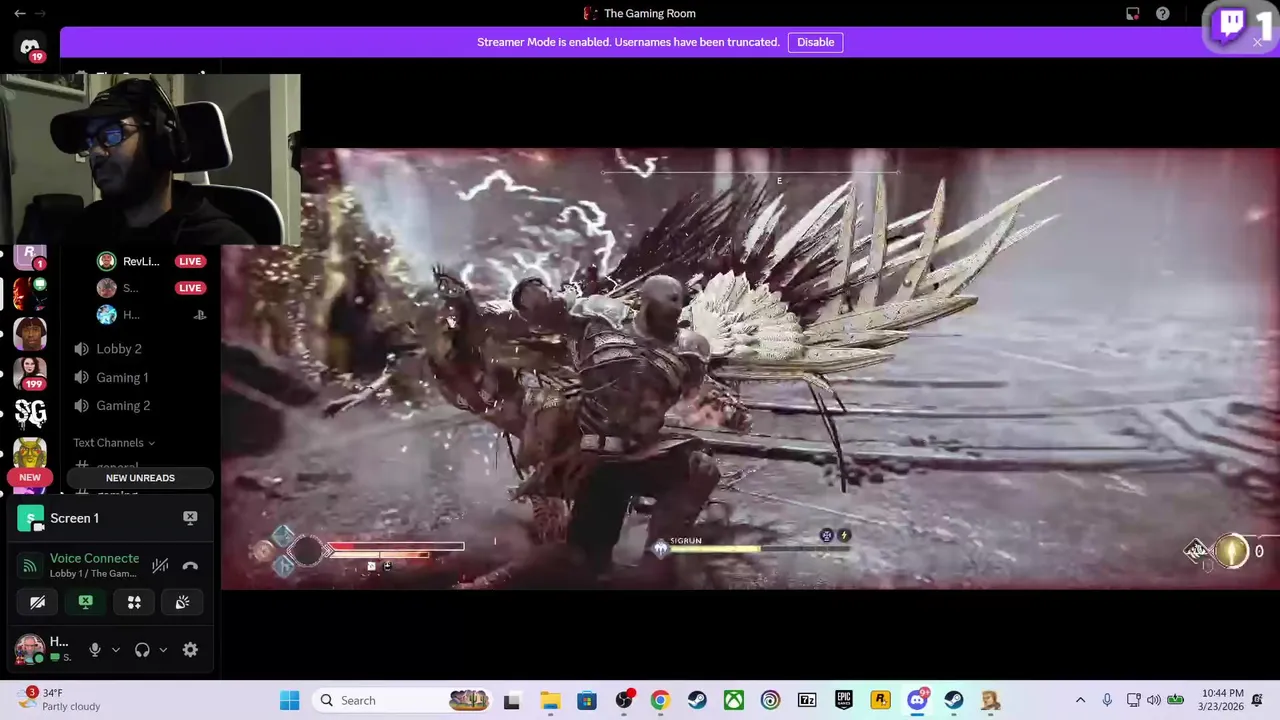Open Microsoft Store from the taskbar
The width and height of the screenshot is (1280, 720).
[587, 701]
